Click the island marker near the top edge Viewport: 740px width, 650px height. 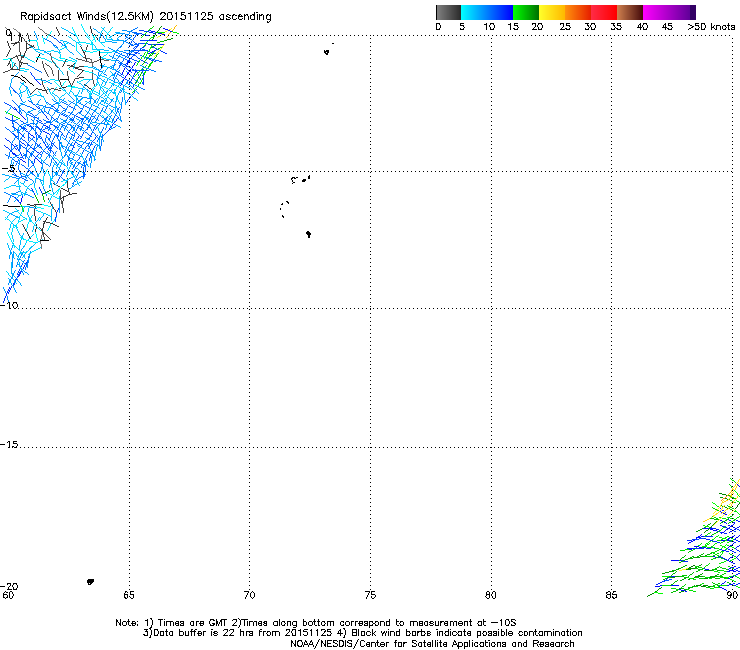[327, 52]
